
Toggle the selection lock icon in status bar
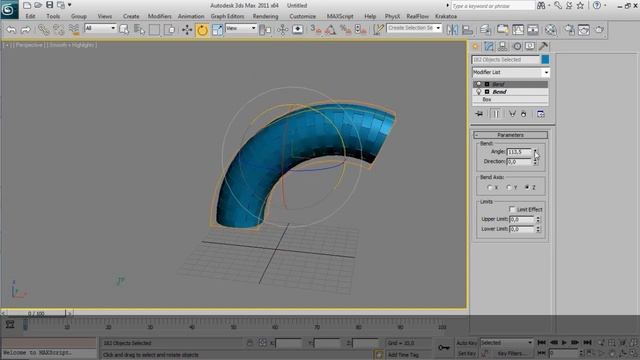[x=250, y=343]
